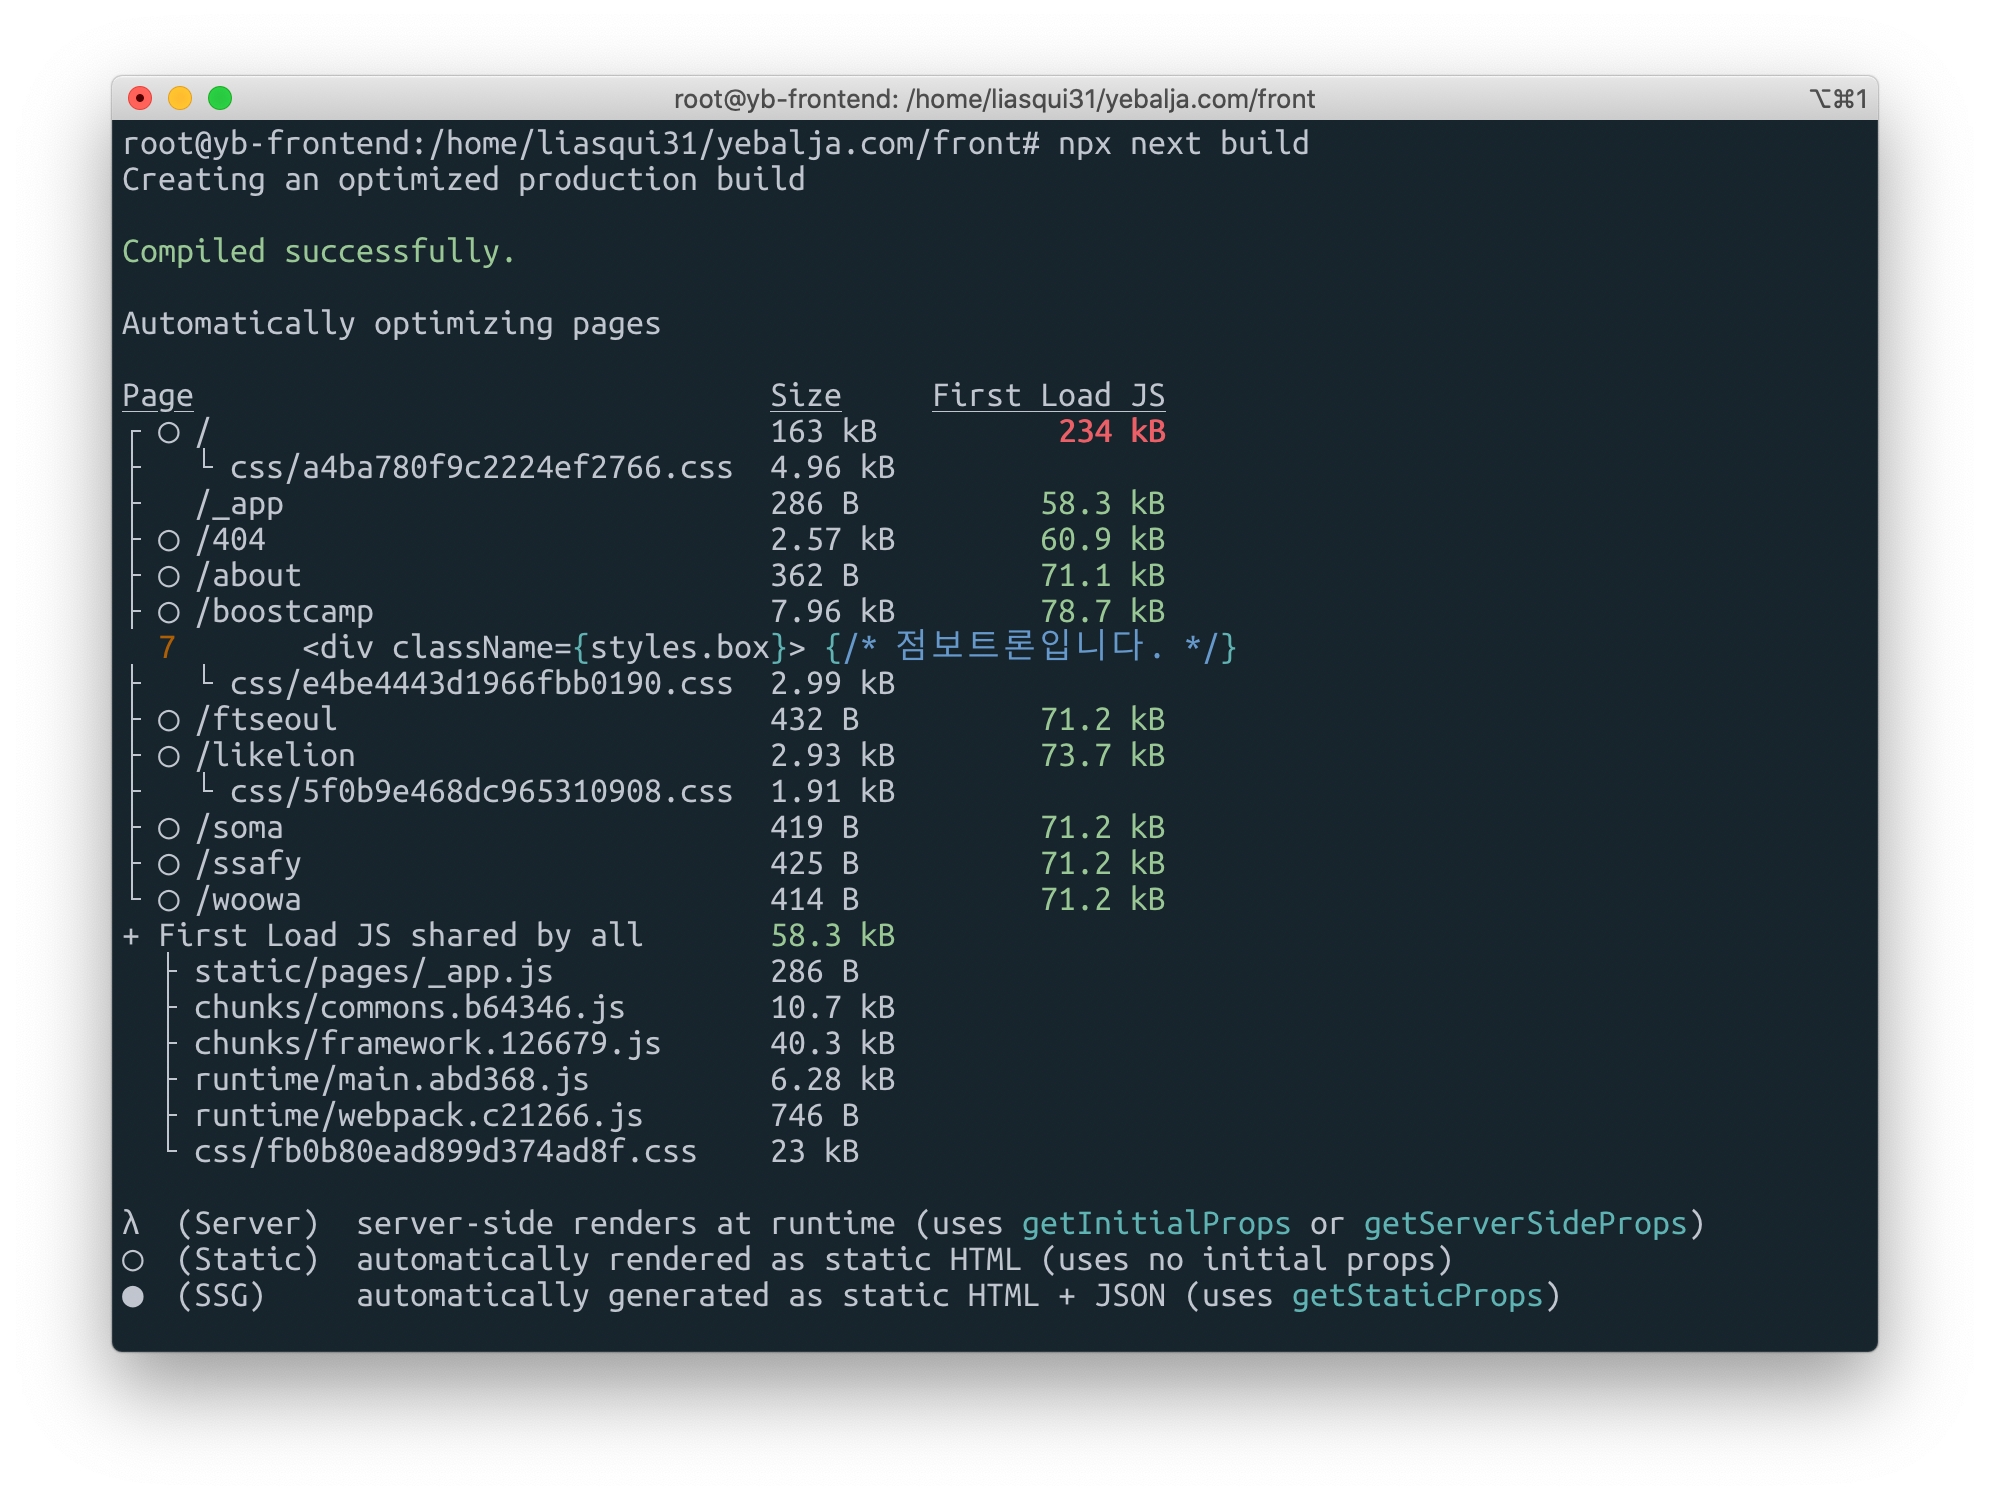Click the red close window button
1990x1500 pixels.
pyautogui.click(x=140, y=98)
